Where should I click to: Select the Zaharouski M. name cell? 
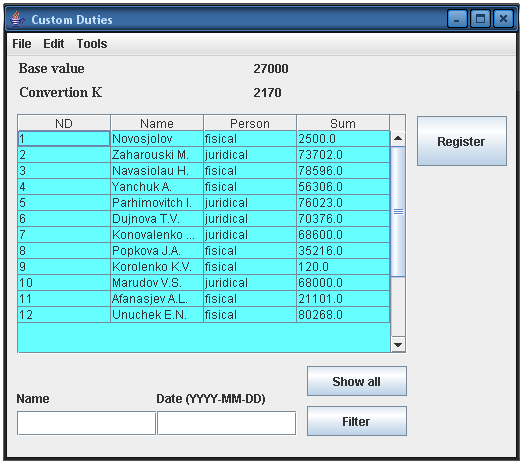point(157,155)
